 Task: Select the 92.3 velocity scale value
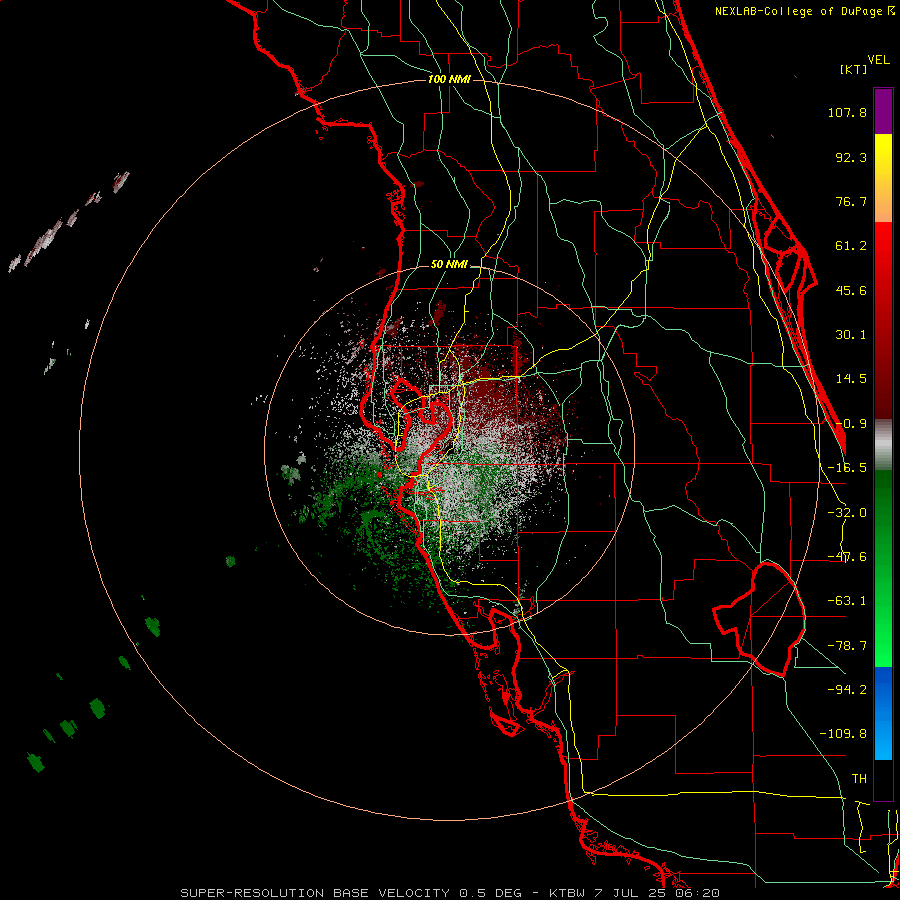[x=851, y=157]
